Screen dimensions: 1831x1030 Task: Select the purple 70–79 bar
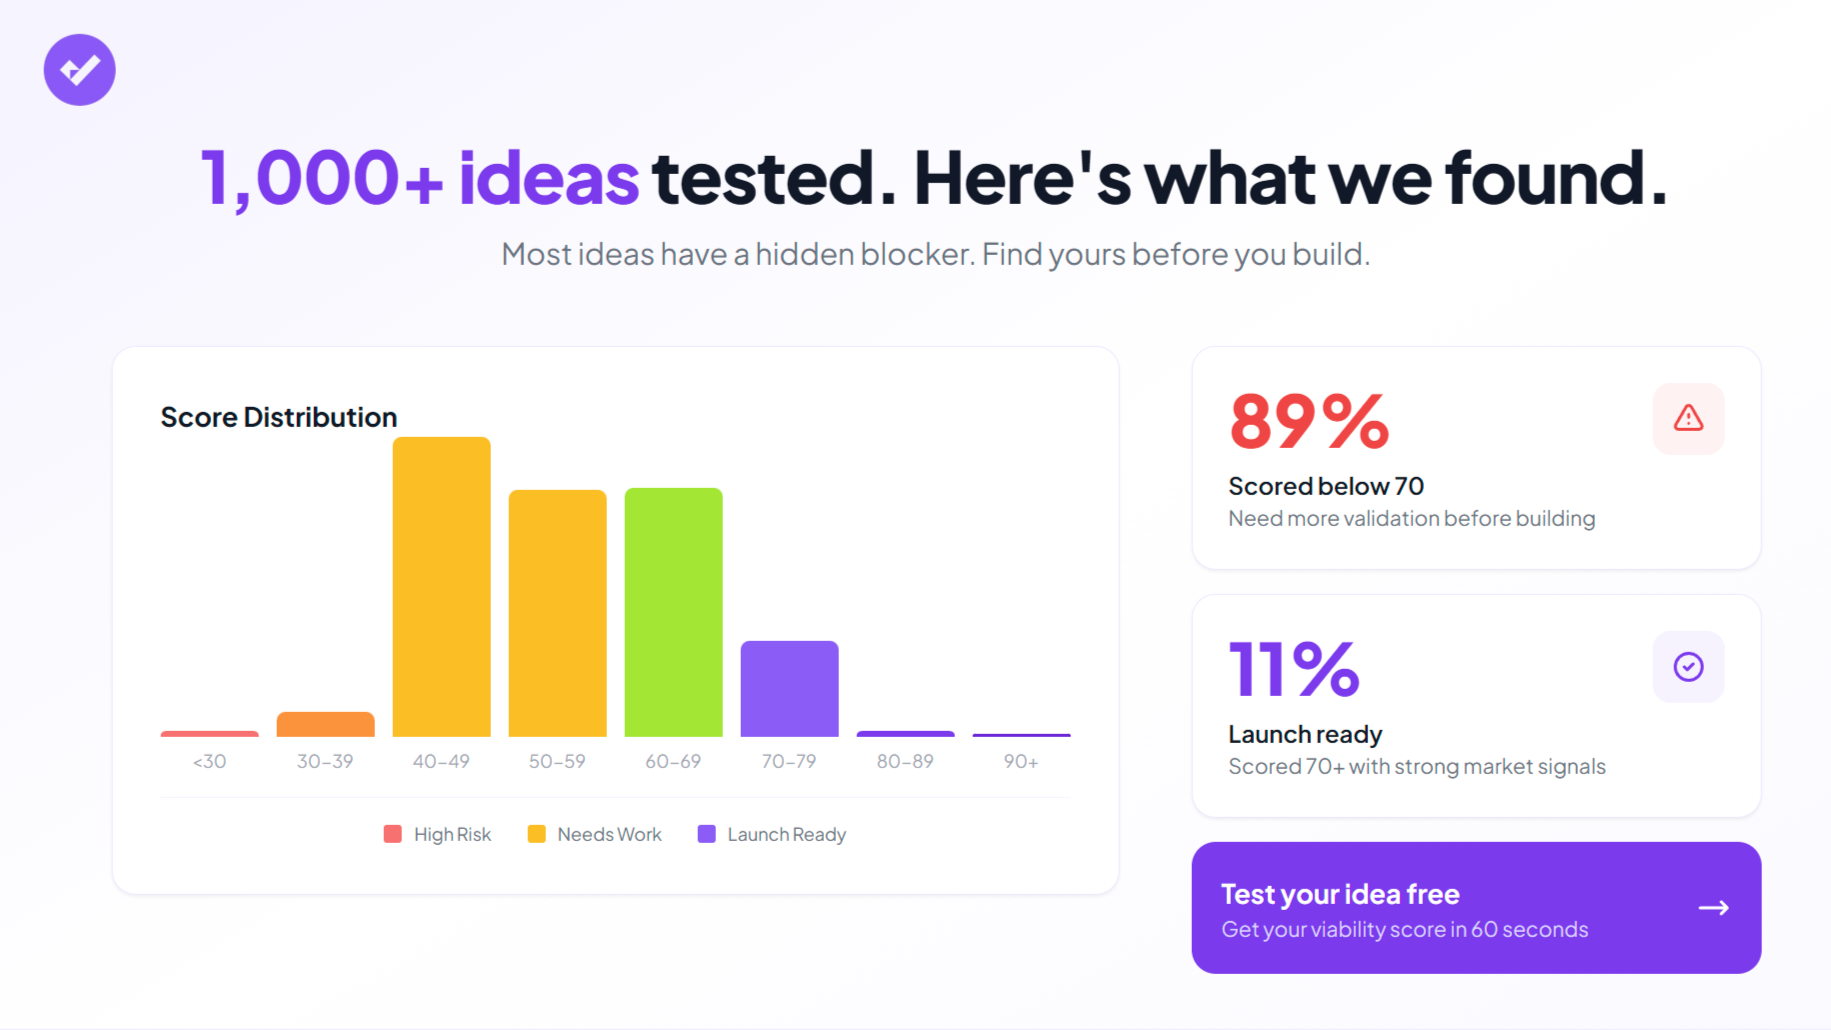[789, 690]
